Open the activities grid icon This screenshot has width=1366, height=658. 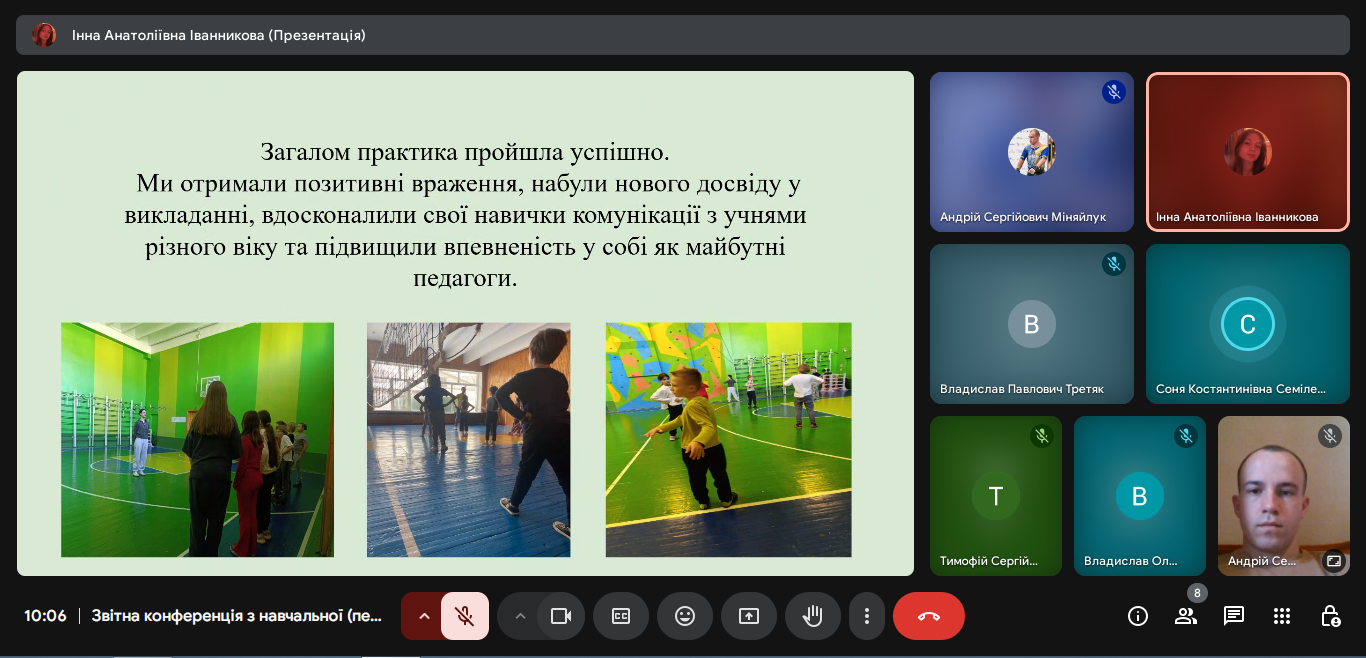coord(1282,616)
